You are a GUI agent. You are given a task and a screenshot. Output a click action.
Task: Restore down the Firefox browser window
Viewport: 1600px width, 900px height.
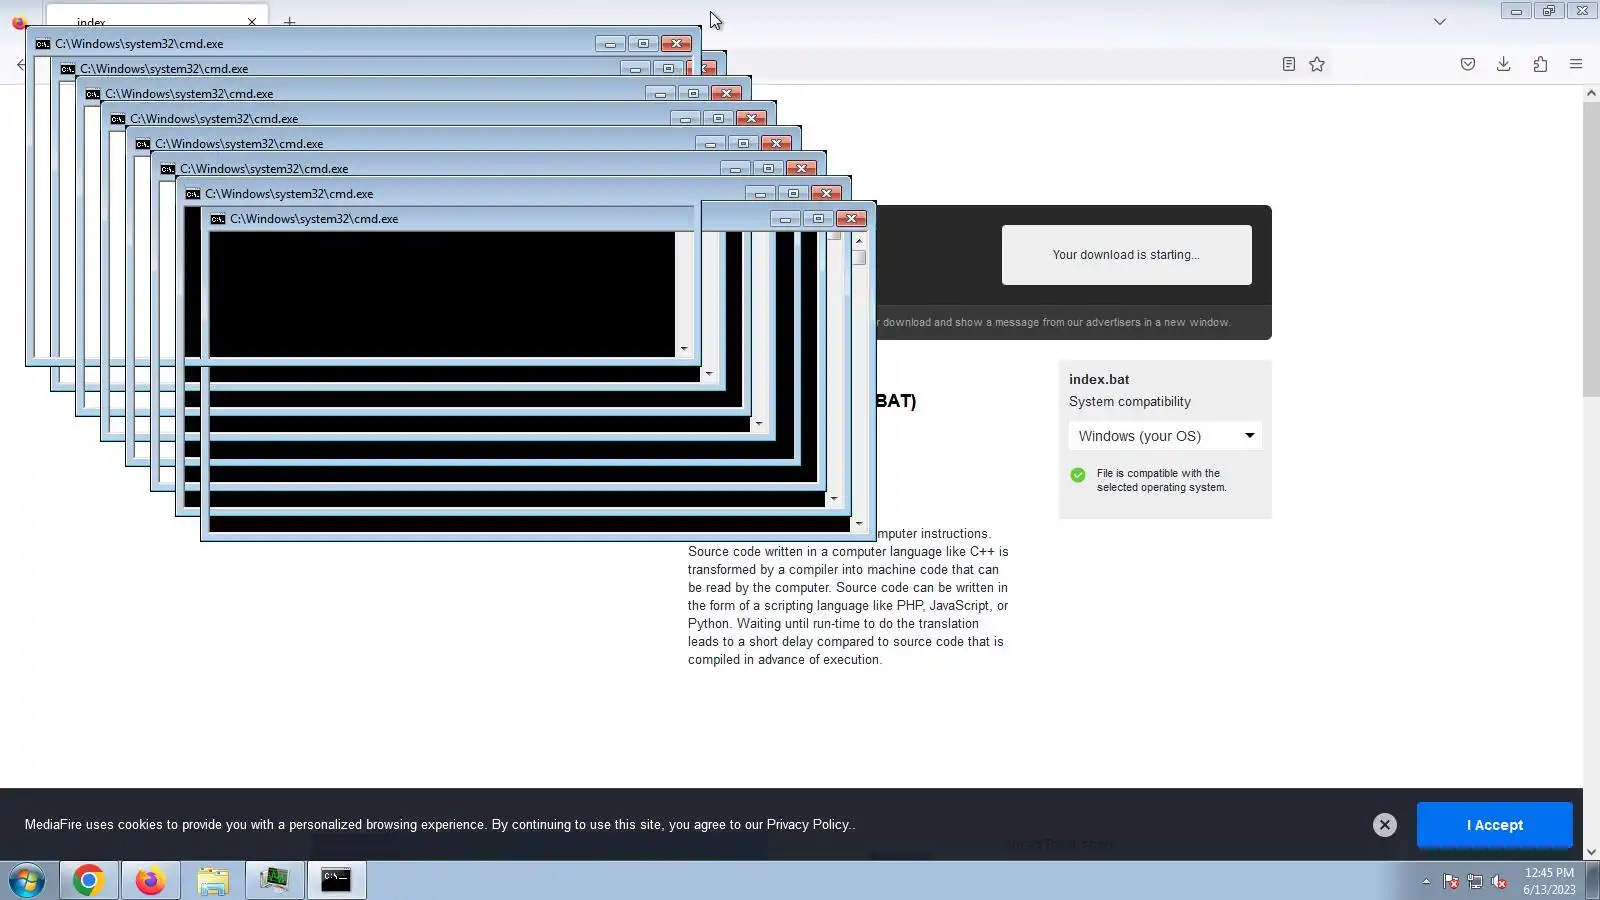pos(1549,11)
